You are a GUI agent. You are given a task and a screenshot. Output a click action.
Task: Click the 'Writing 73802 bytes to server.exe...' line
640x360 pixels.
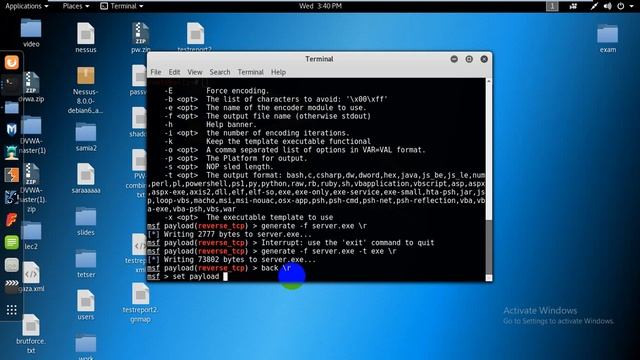coord(231,260)
